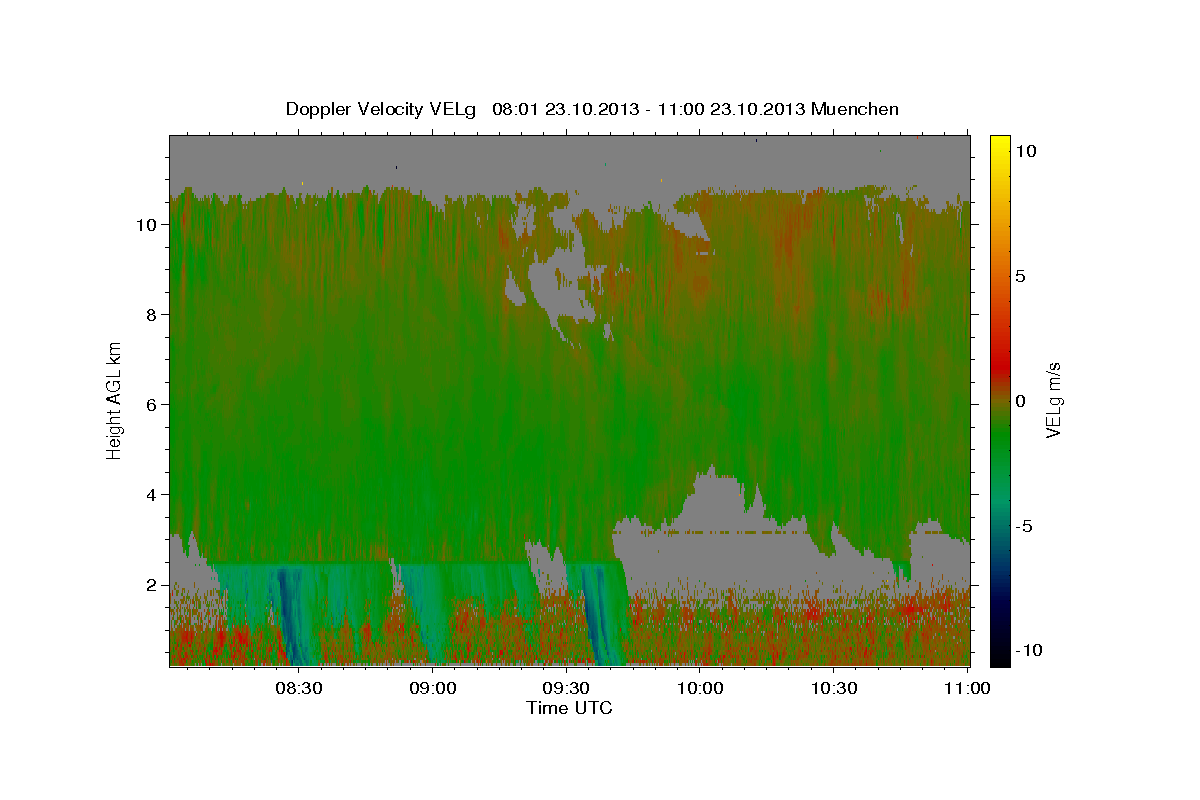Click the black bottom of the color bar
Image resolution: width=1200 pixels, height=800 pixels.
[999, 657]
